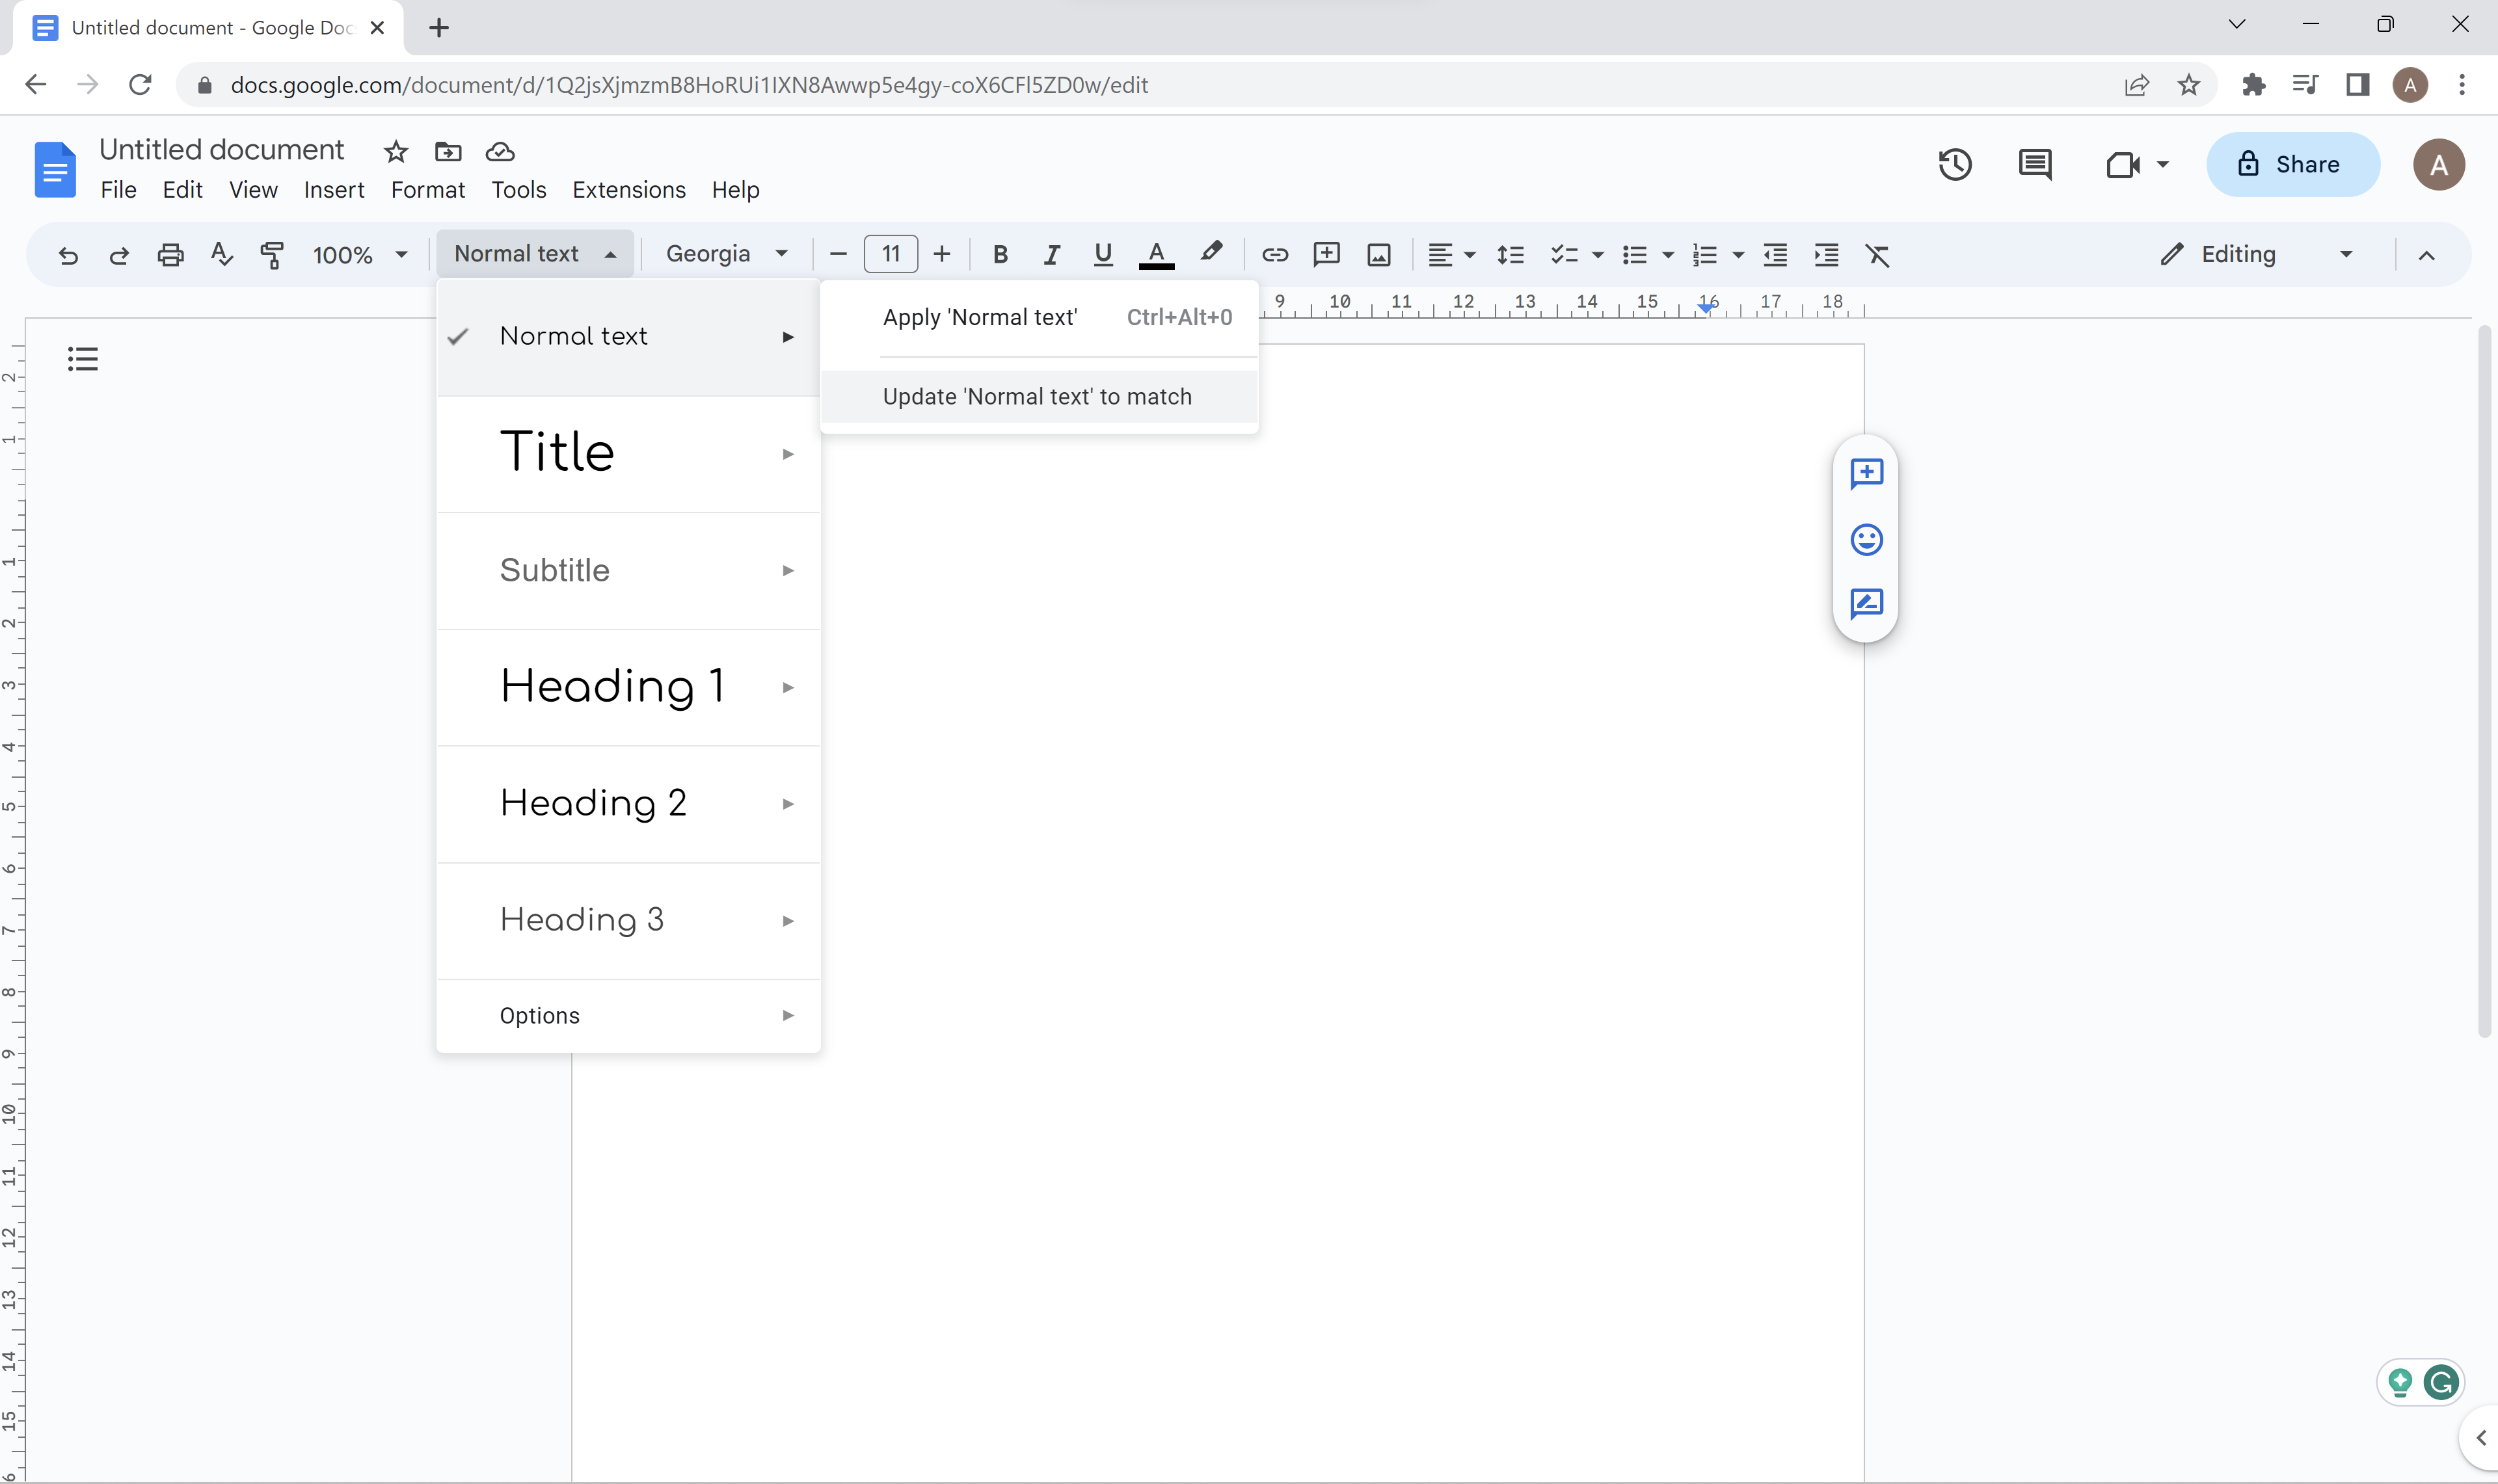Show document outline icon
Viewport: 2498px width, 1484px height.
click(x=83, y=358)
